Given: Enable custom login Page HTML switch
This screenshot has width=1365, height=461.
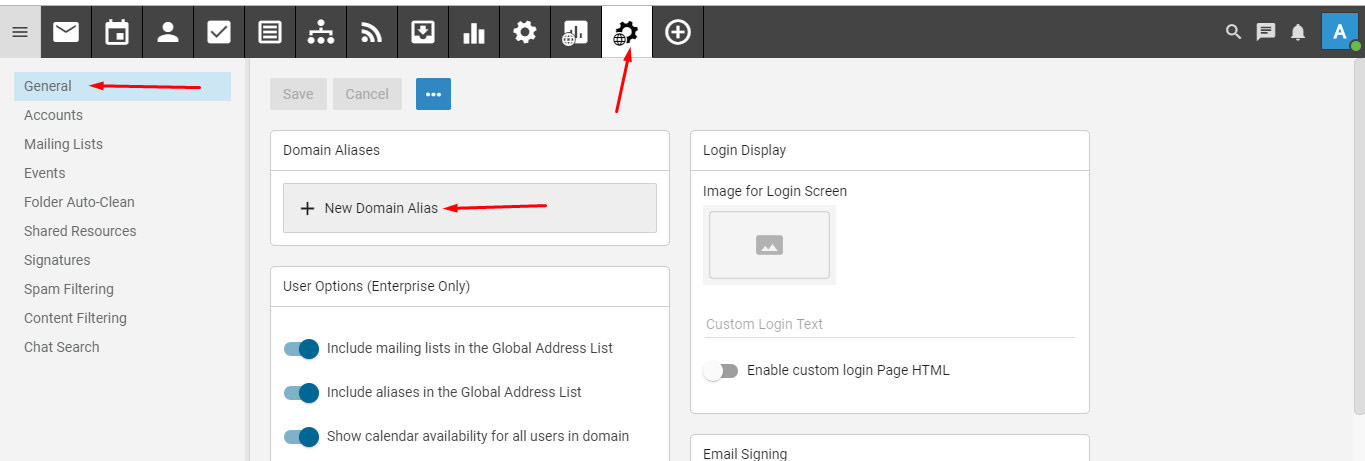Looking at the screenshot, I should pyautogui.click(x=720, y=371).
